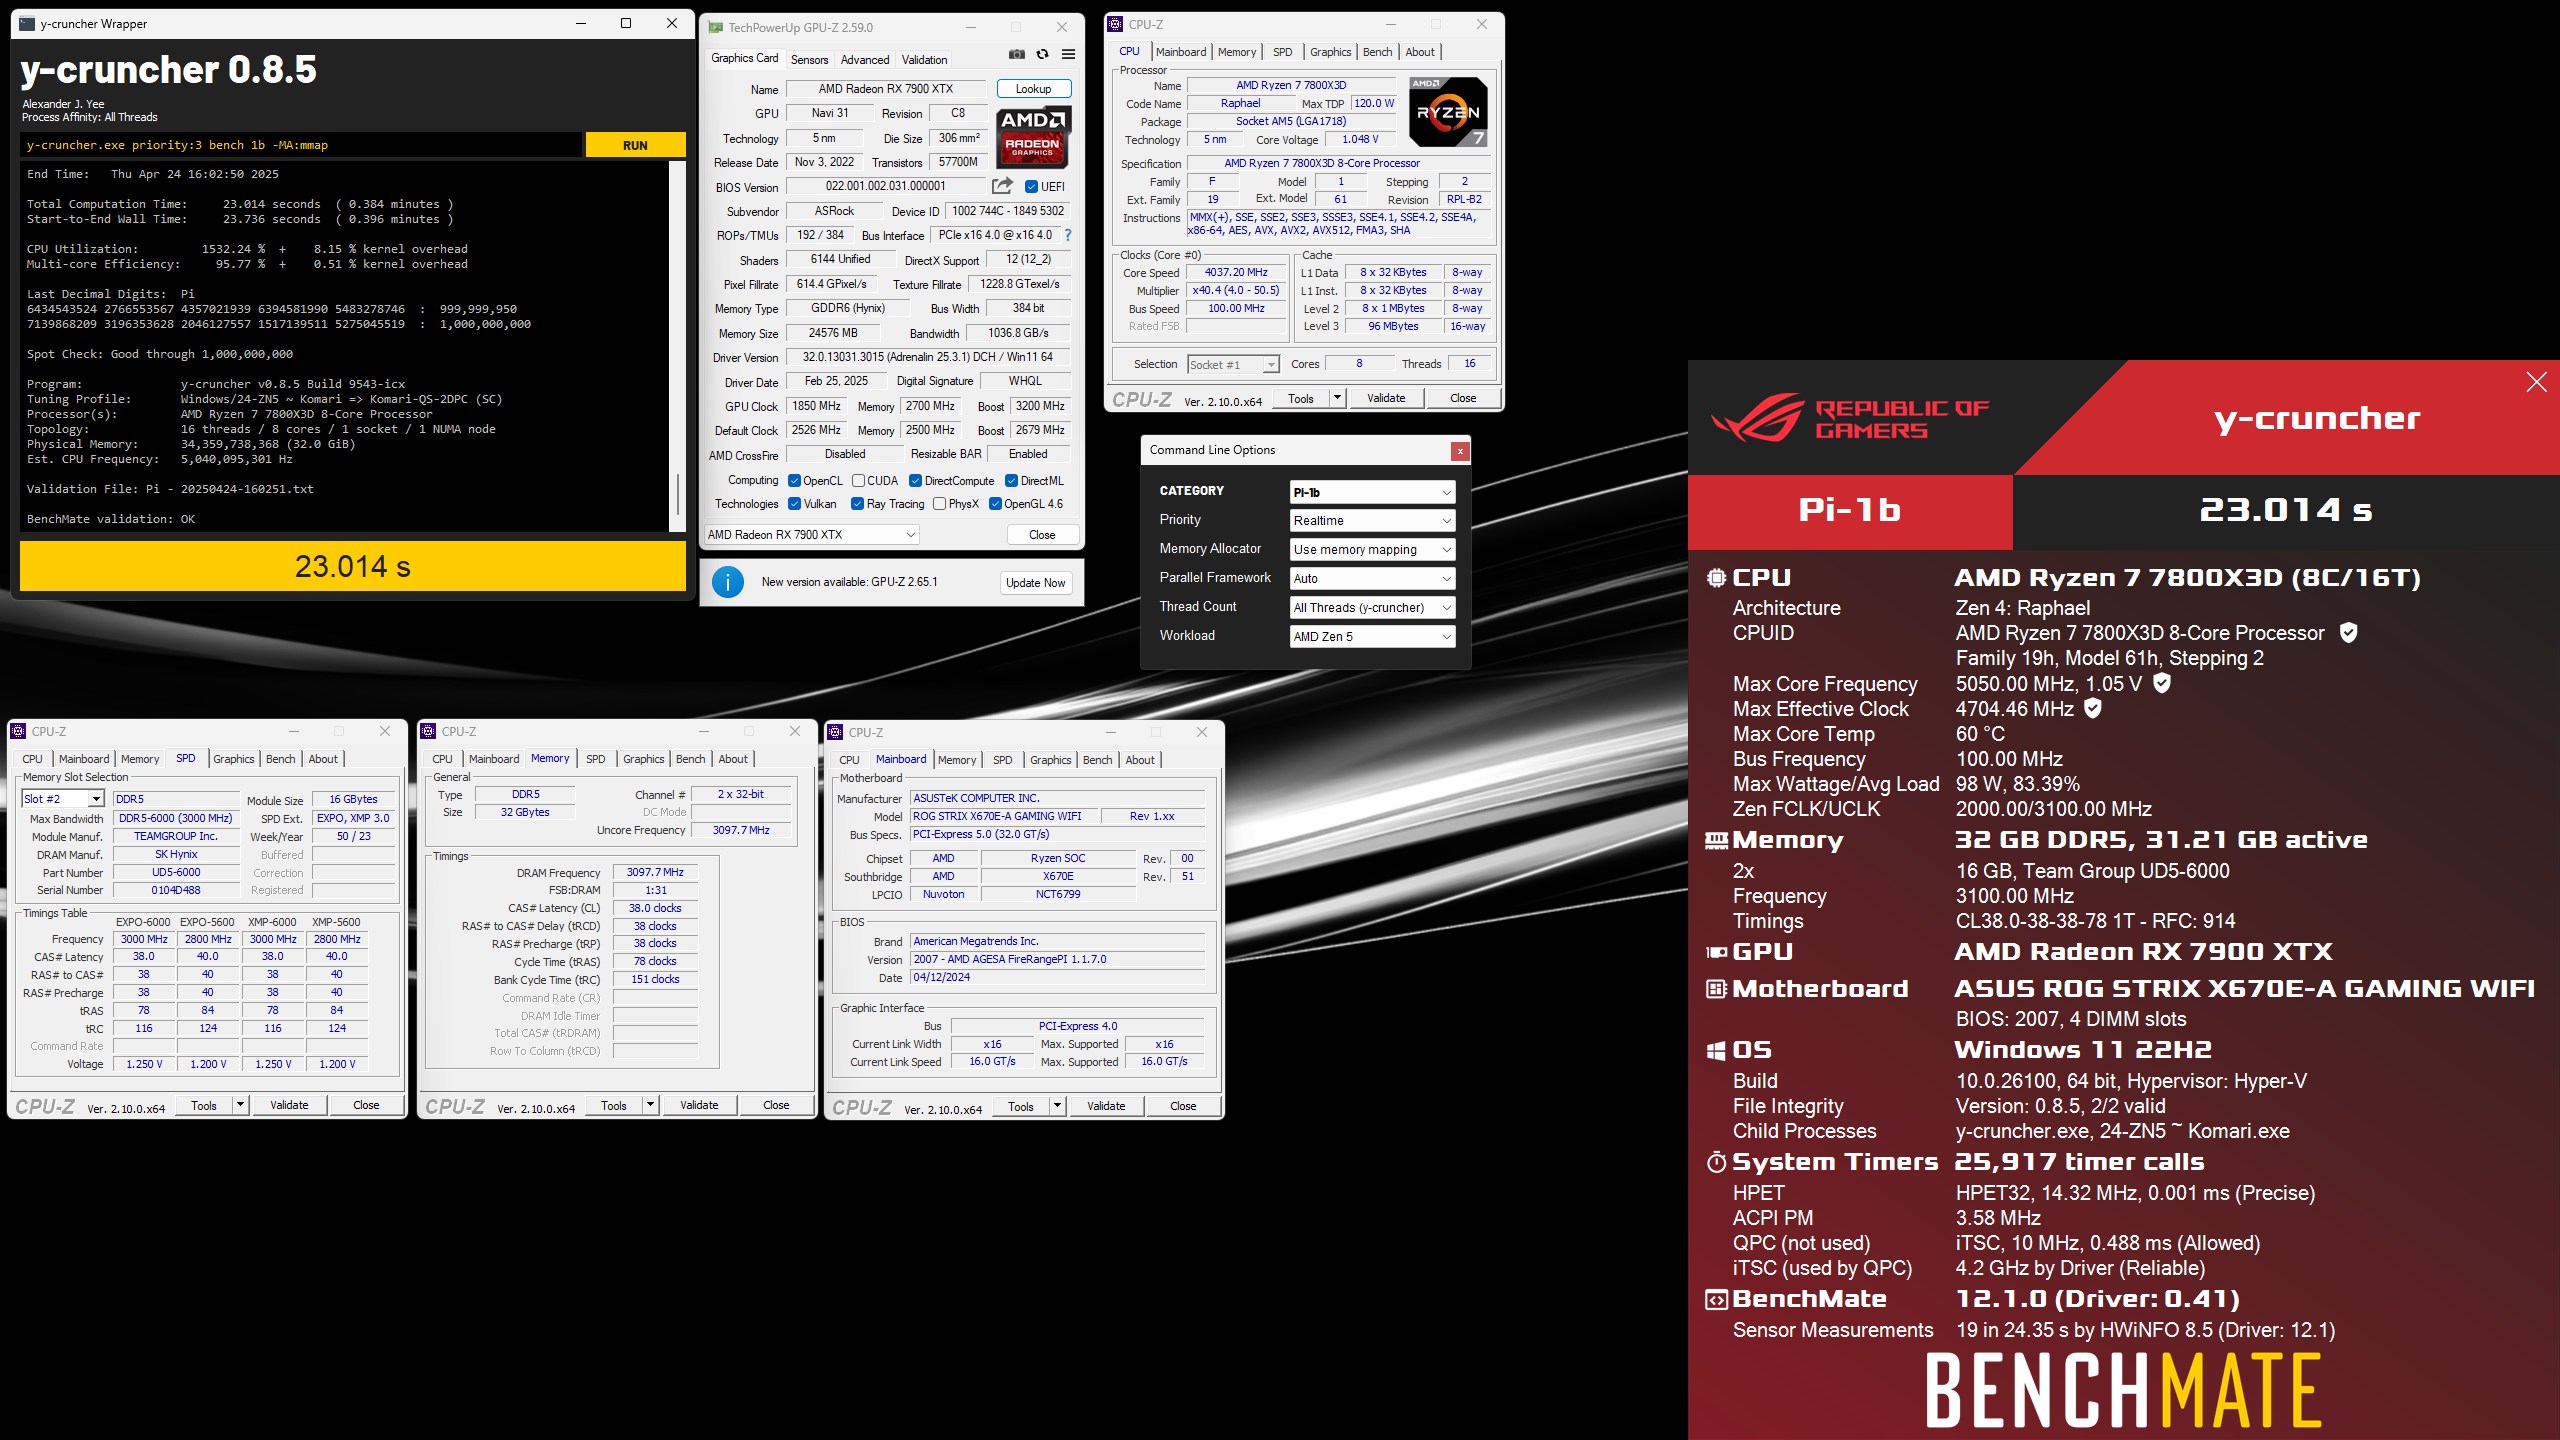Switch to the Advanced tab in GPU-Z
The image size is (2560, 1440).
(x=864, y=60)
